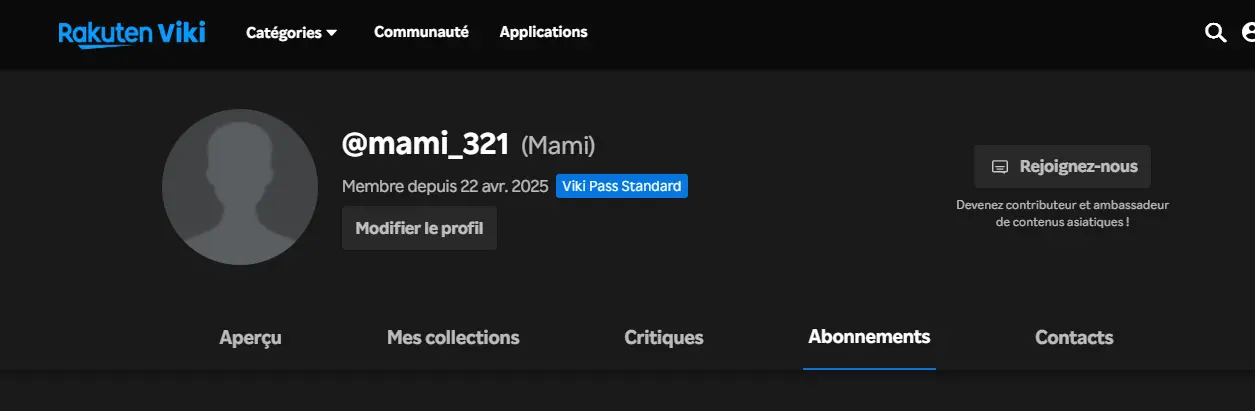1255x411 pixels.
Task: Click the (Mami) display name
Action: point(558,146)
